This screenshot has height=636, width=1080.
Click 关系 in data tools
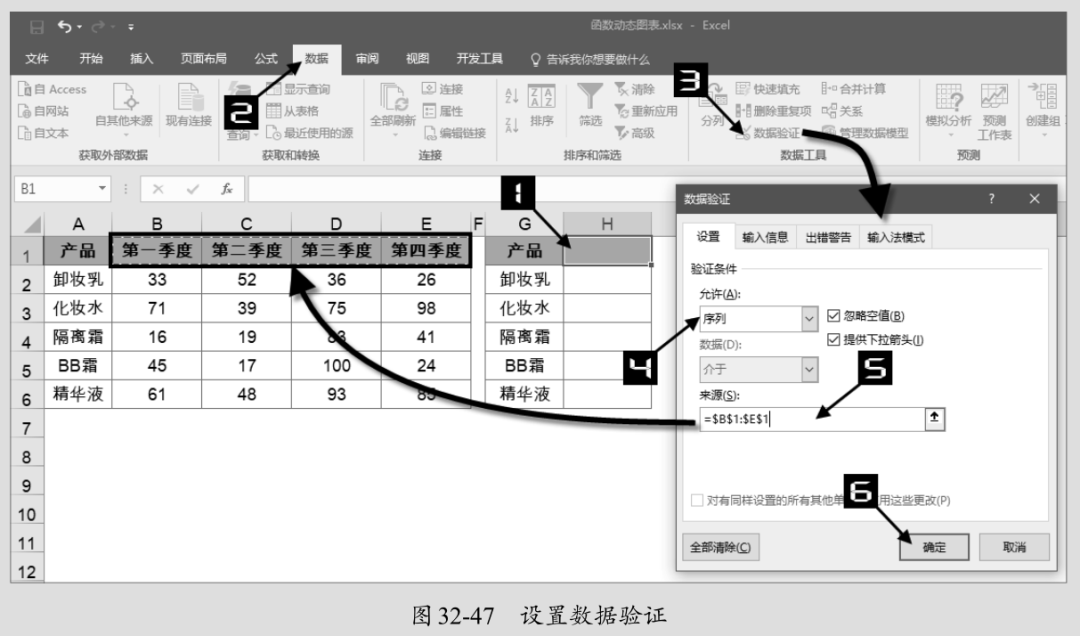(x=842, y=111)
